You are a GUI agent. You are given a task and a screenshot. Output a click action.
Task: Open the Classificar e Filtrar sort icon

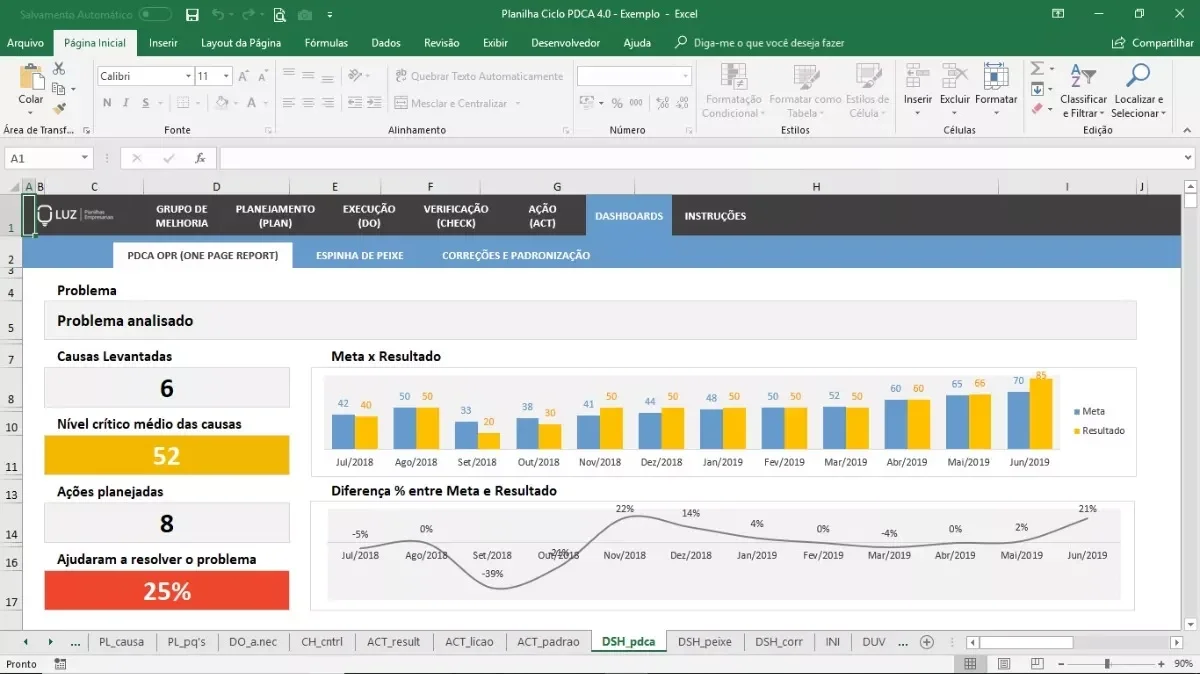click(x=1082, y=76)
